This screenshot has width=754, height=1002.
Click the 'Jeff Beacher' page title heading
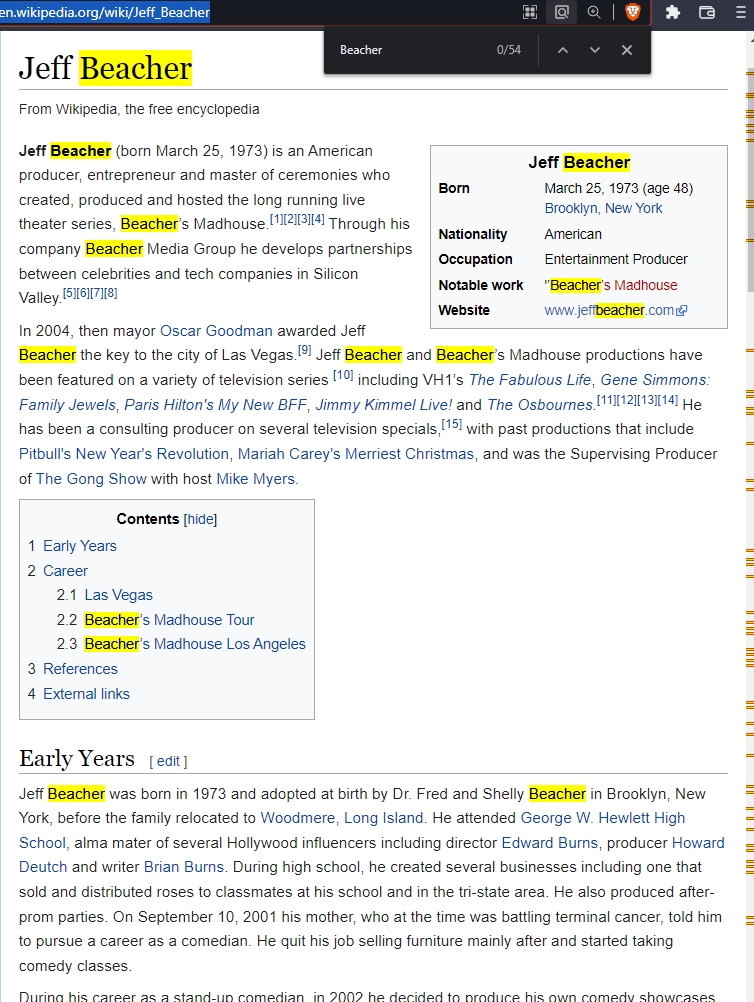tap(105, 68)
